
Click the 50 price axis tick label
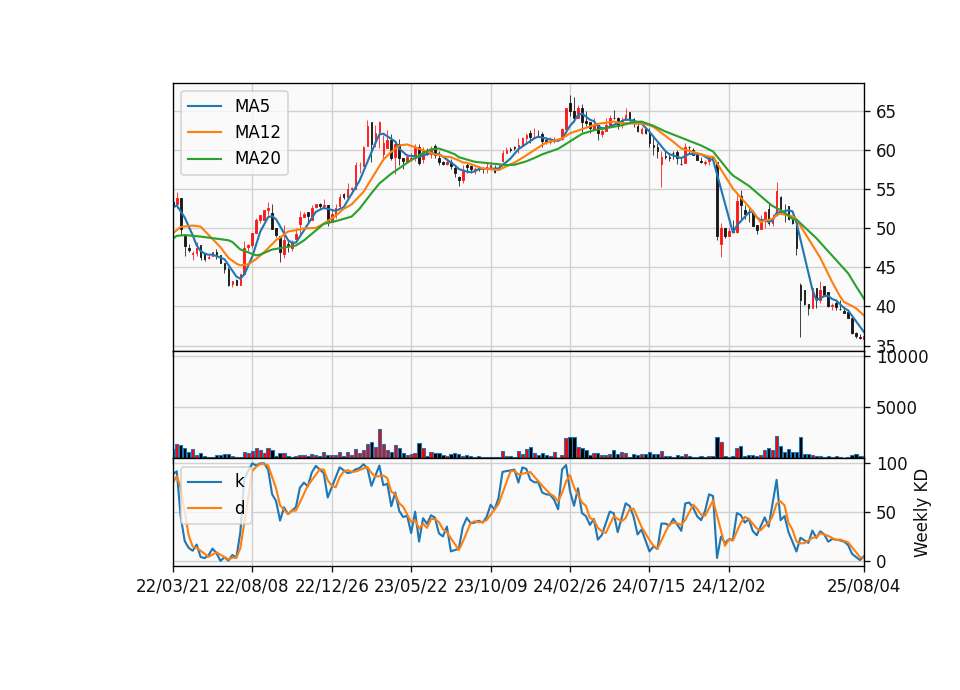(885, 229)
